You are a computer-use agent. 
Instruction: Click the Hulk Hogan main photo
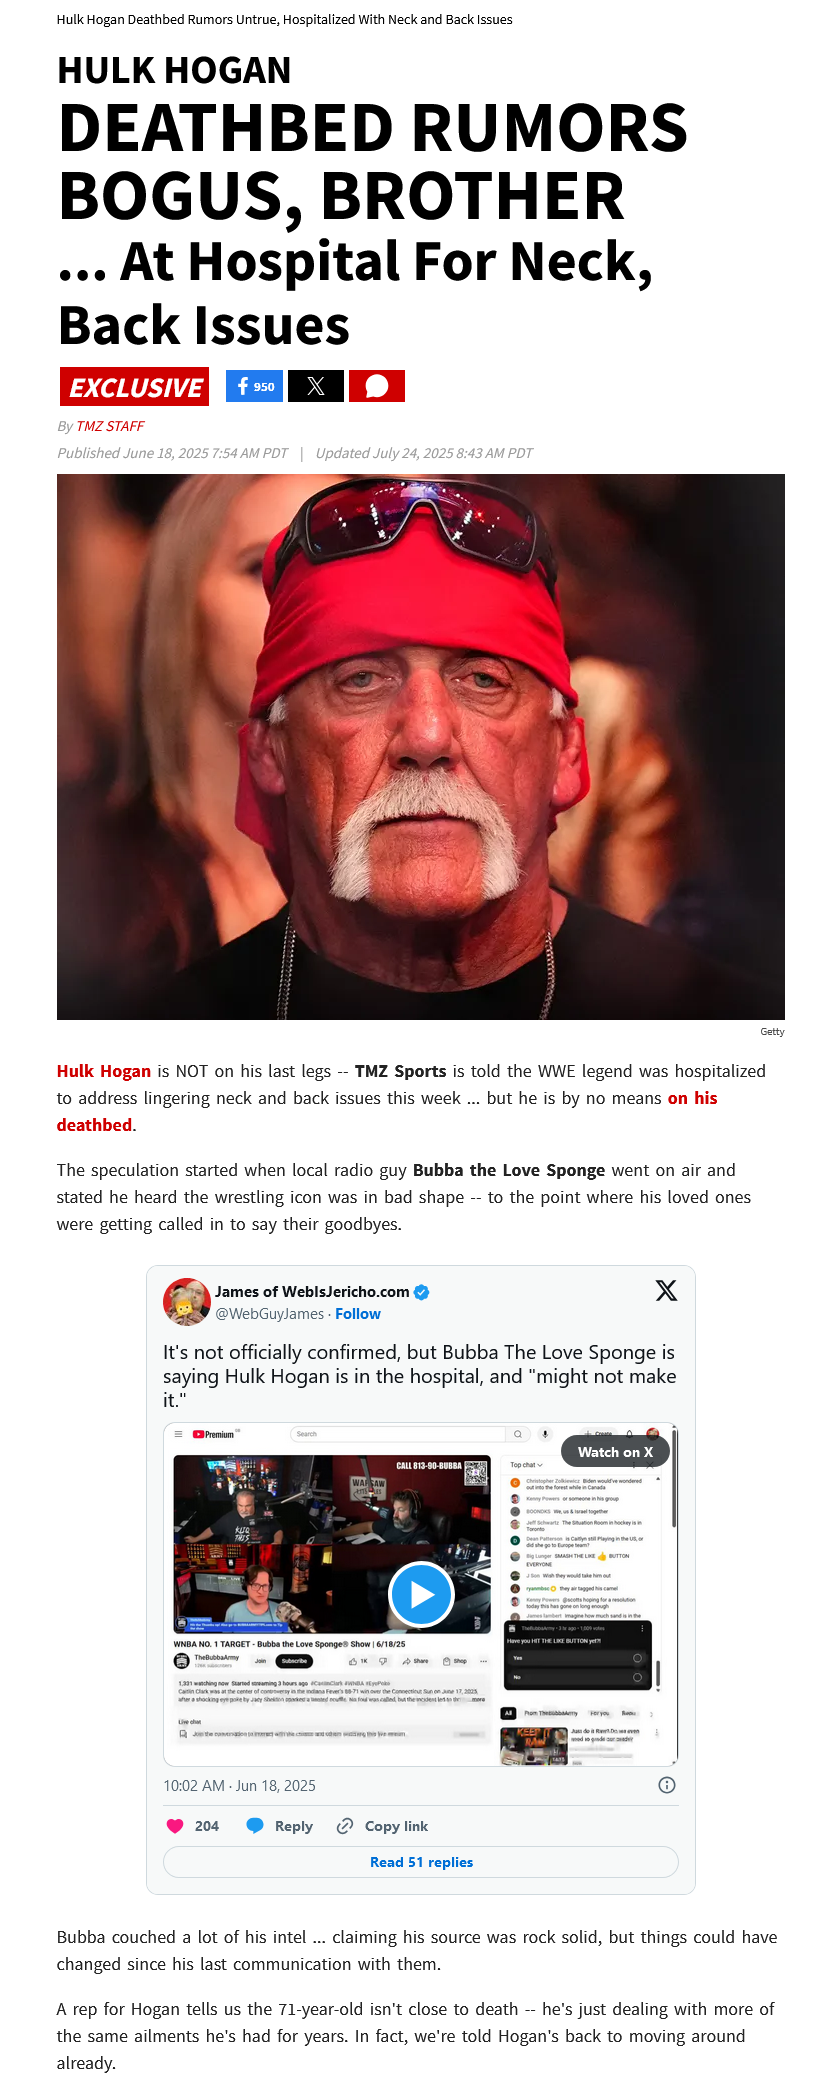[421, 747]
